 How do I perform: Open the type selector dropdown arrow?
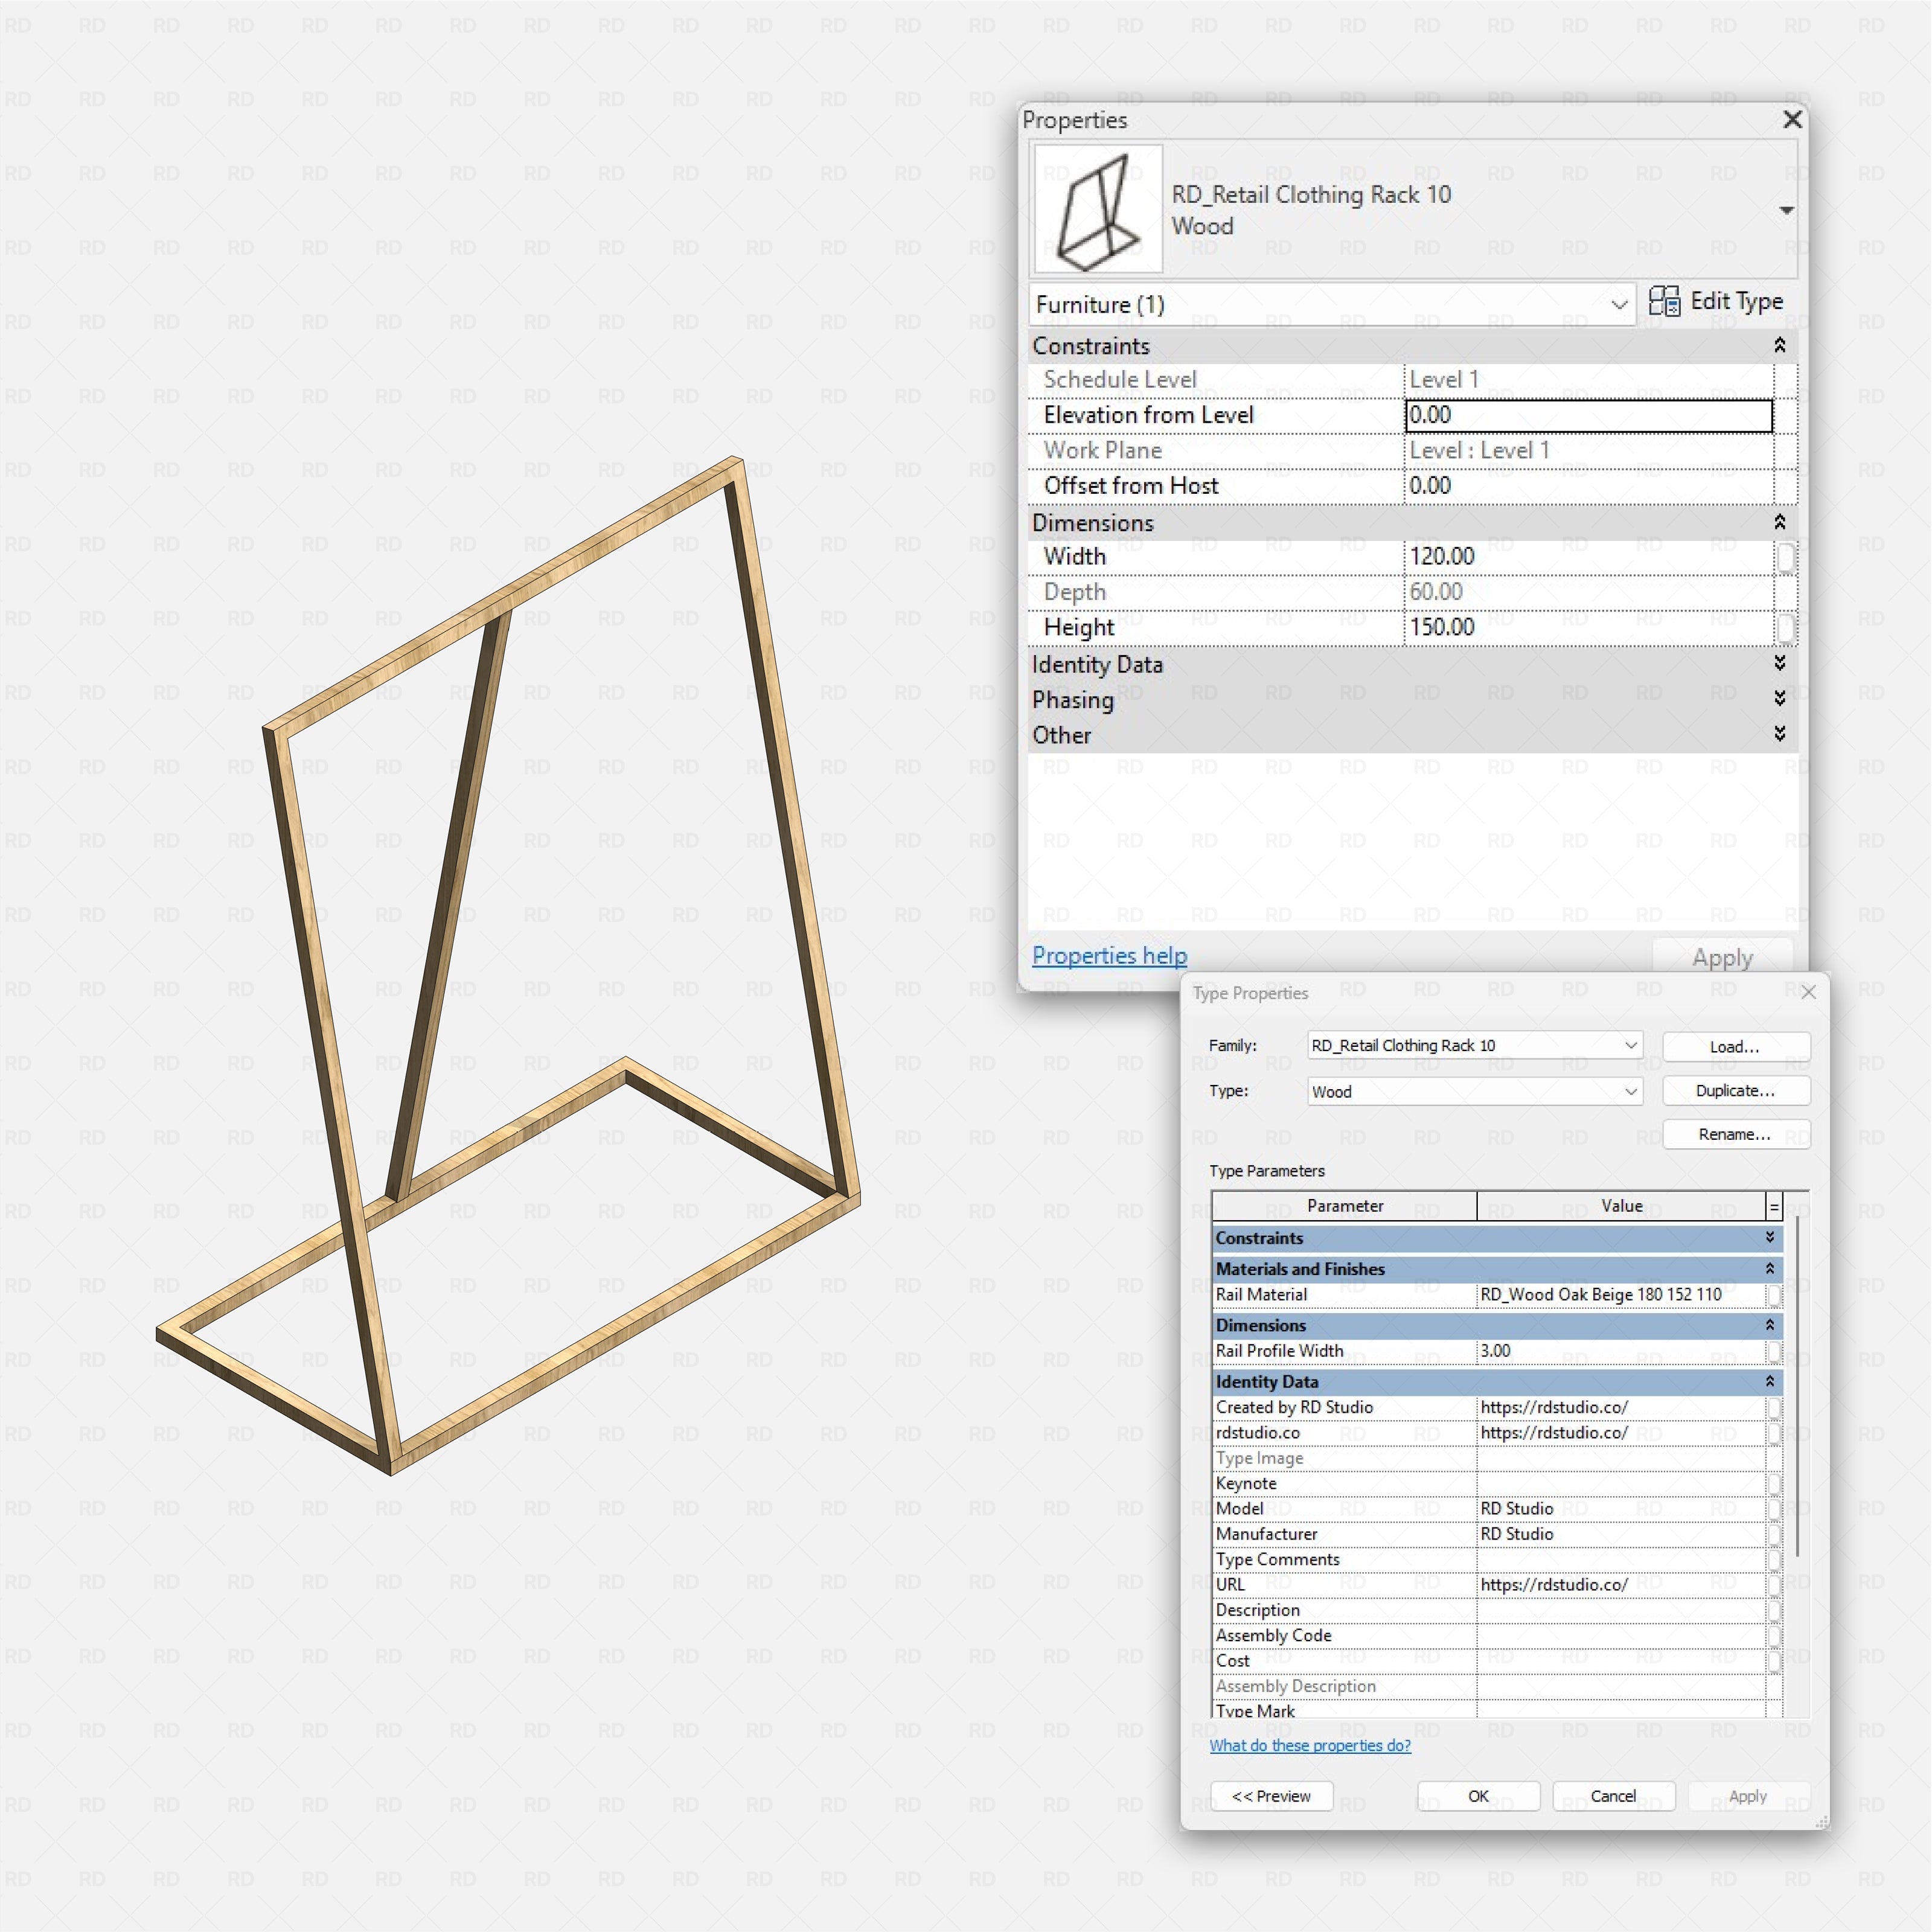[1786, 210]
